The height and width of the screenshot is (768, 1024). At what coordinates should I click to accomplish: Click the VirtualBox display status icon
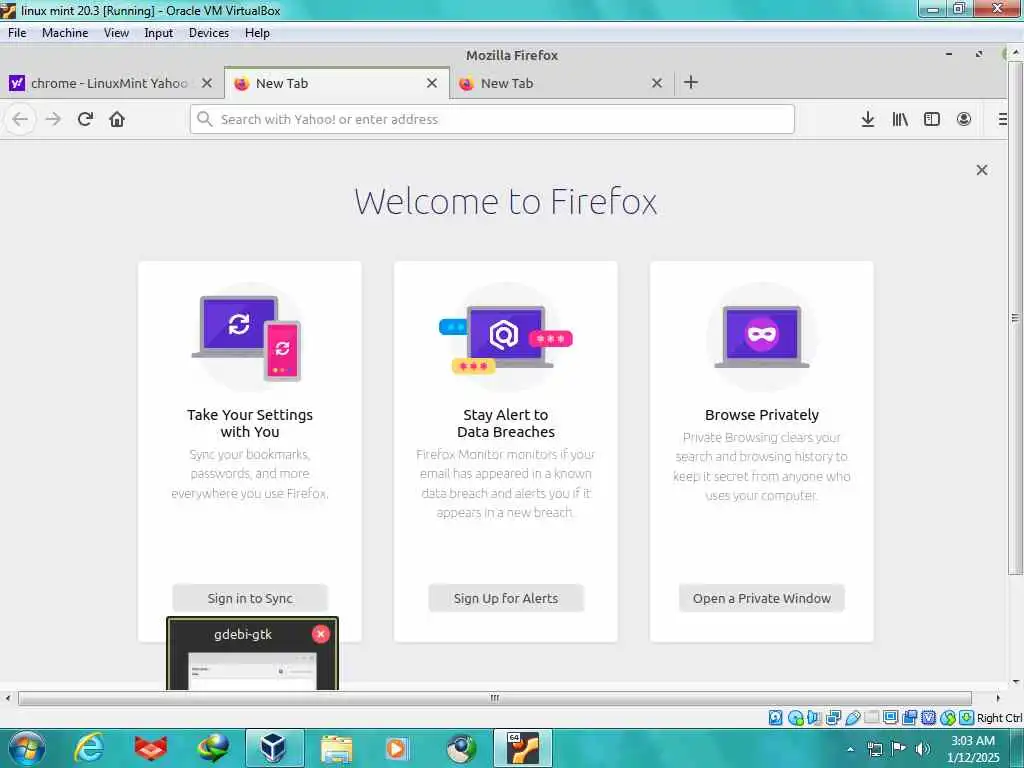coord(890,718)
